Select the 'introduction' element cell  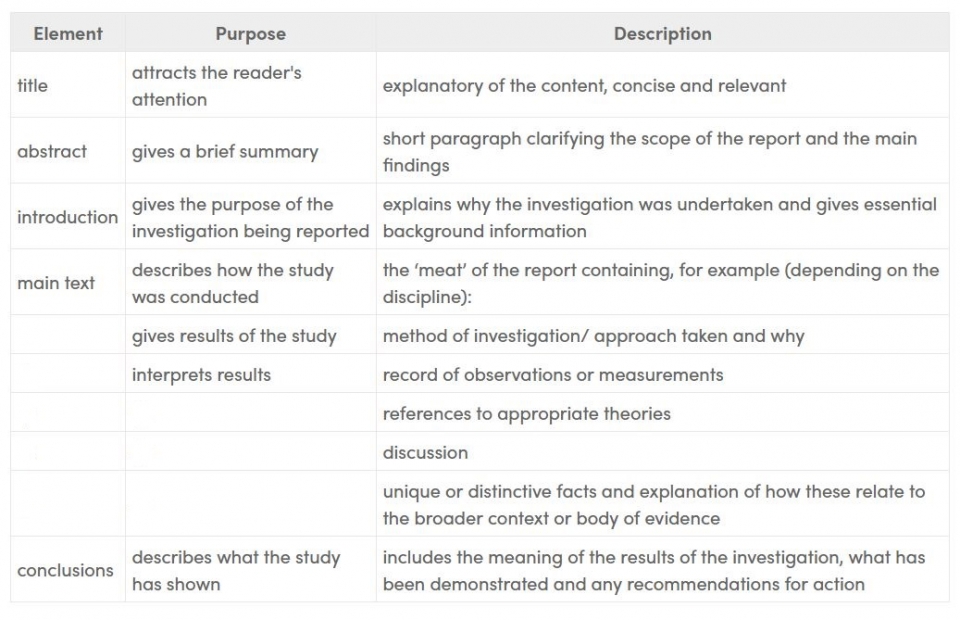coord(68,217)
